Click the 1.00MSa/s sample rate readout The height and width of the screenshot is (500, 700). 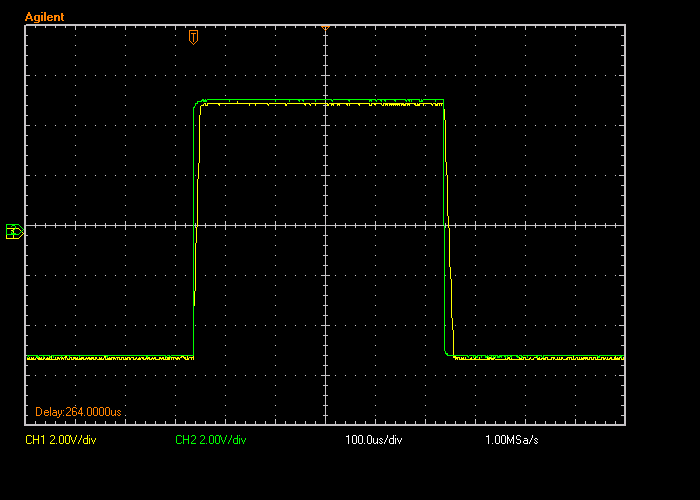pos(512,440)
